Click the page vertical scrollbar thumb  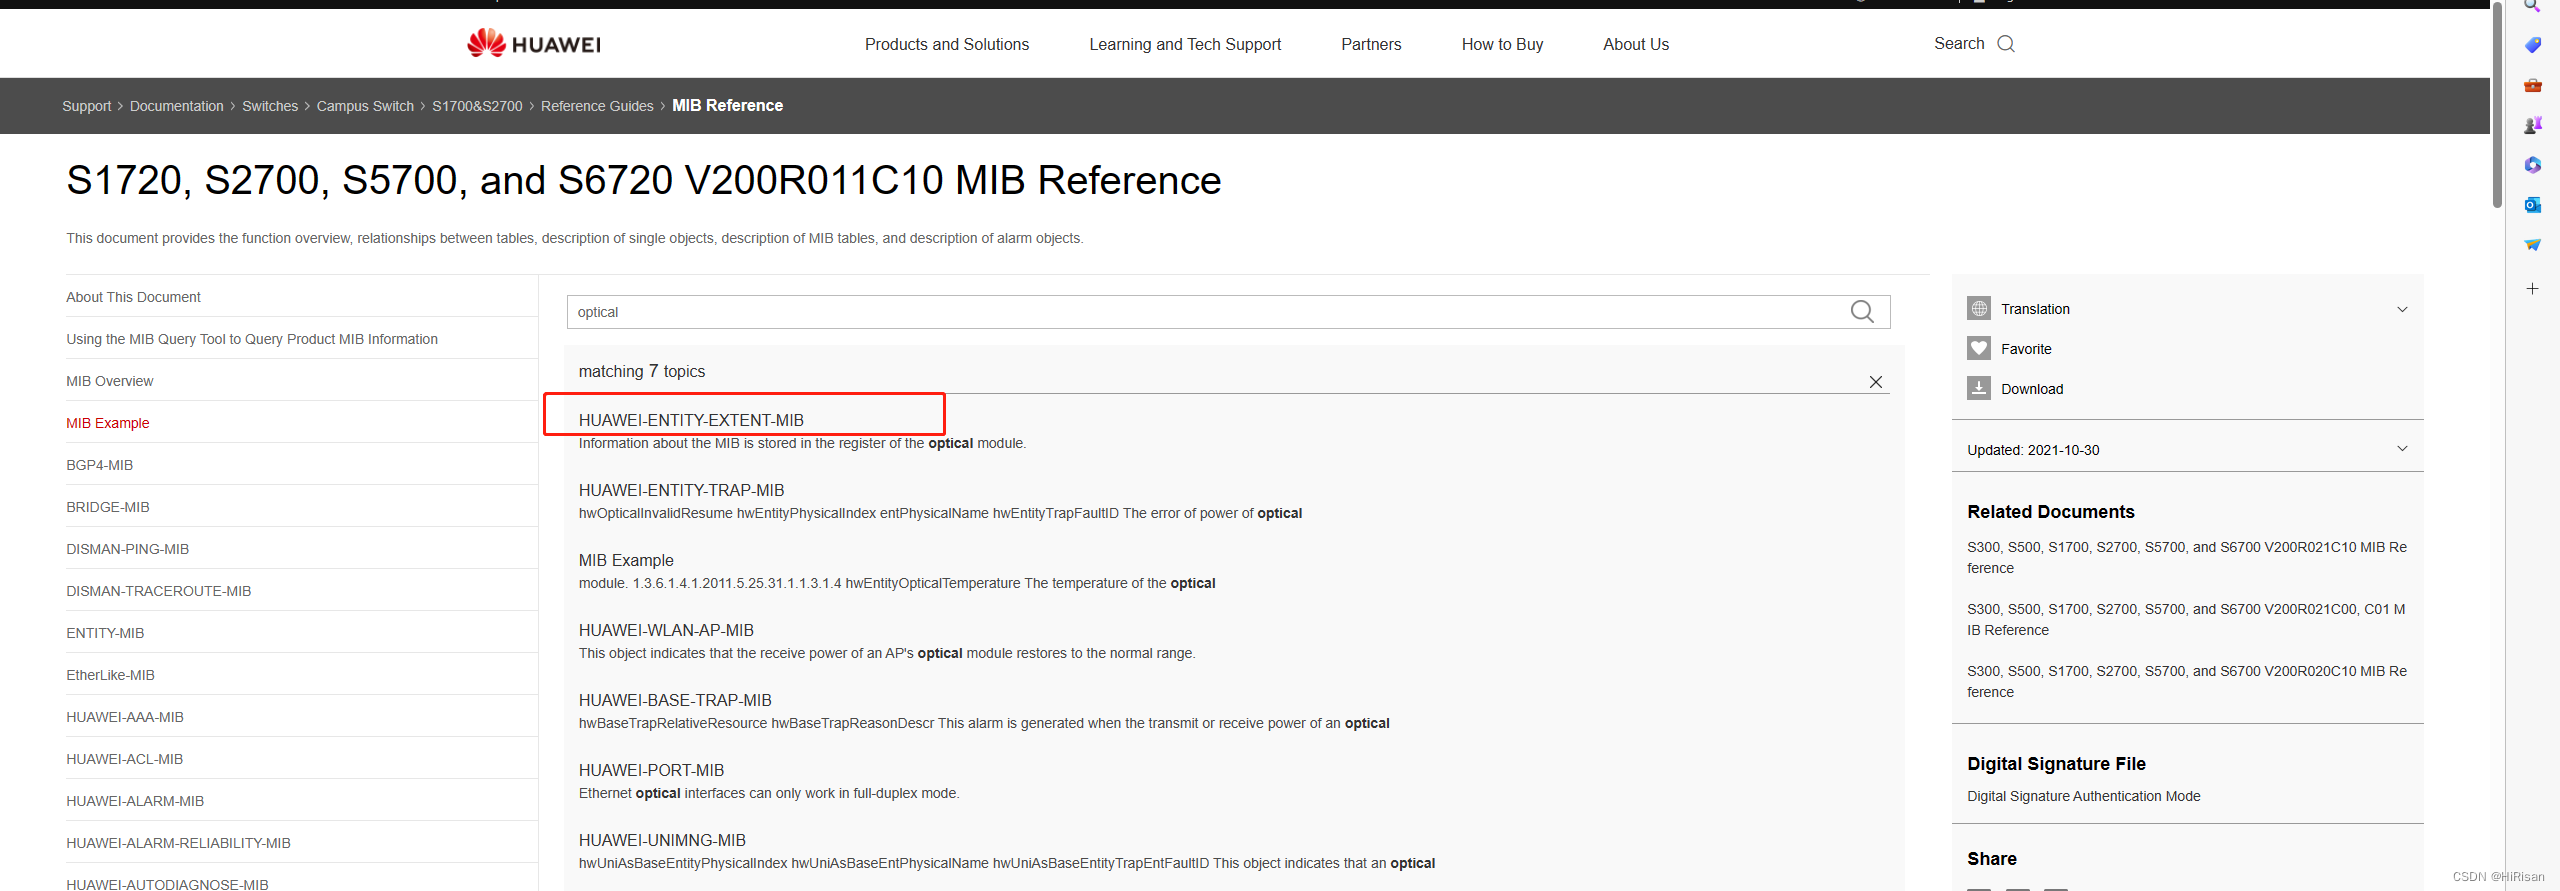click(2497, 105)
